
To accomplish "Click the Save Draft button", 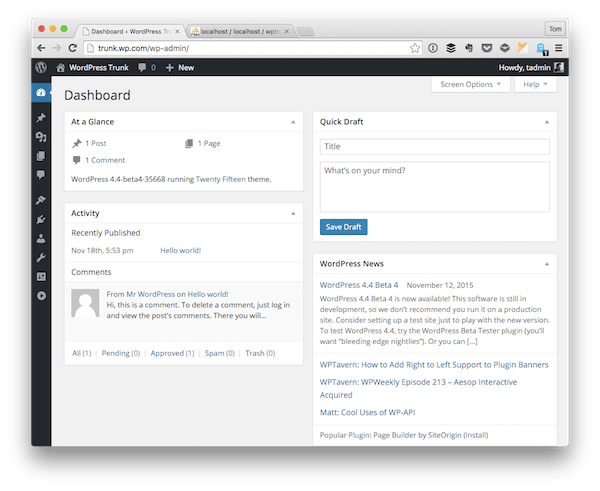I will click(343, 227).
